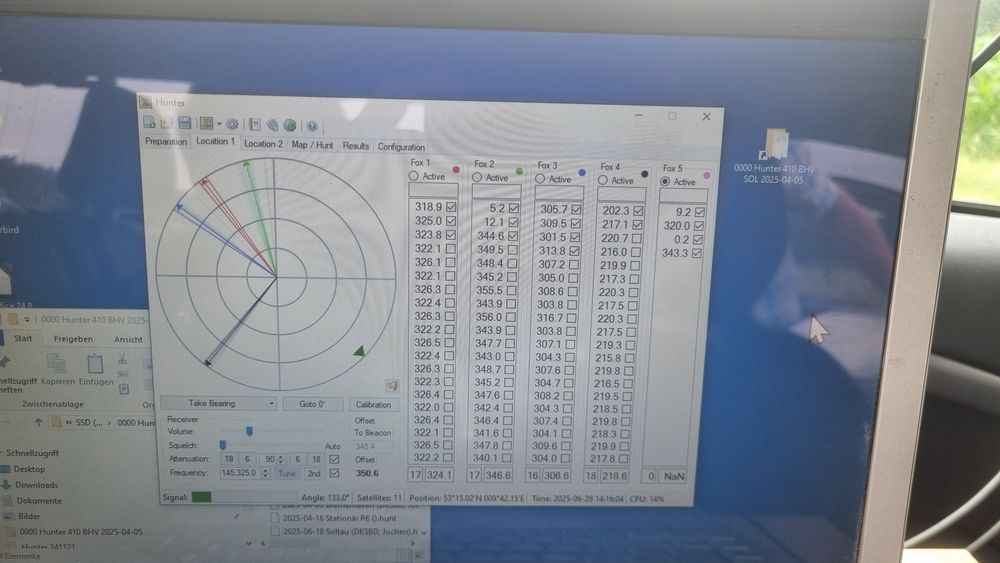Image resolution: width=1000 pixels, height=563 pixels.
Task: Open the Configuration tab
Action: (x=400, y=147)
